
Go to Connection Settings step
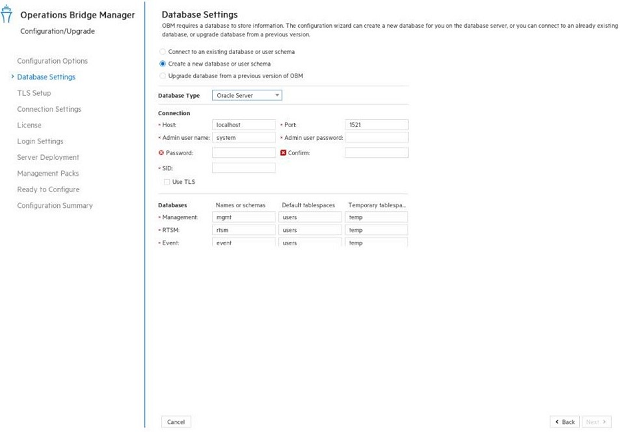tap(49, 109)
